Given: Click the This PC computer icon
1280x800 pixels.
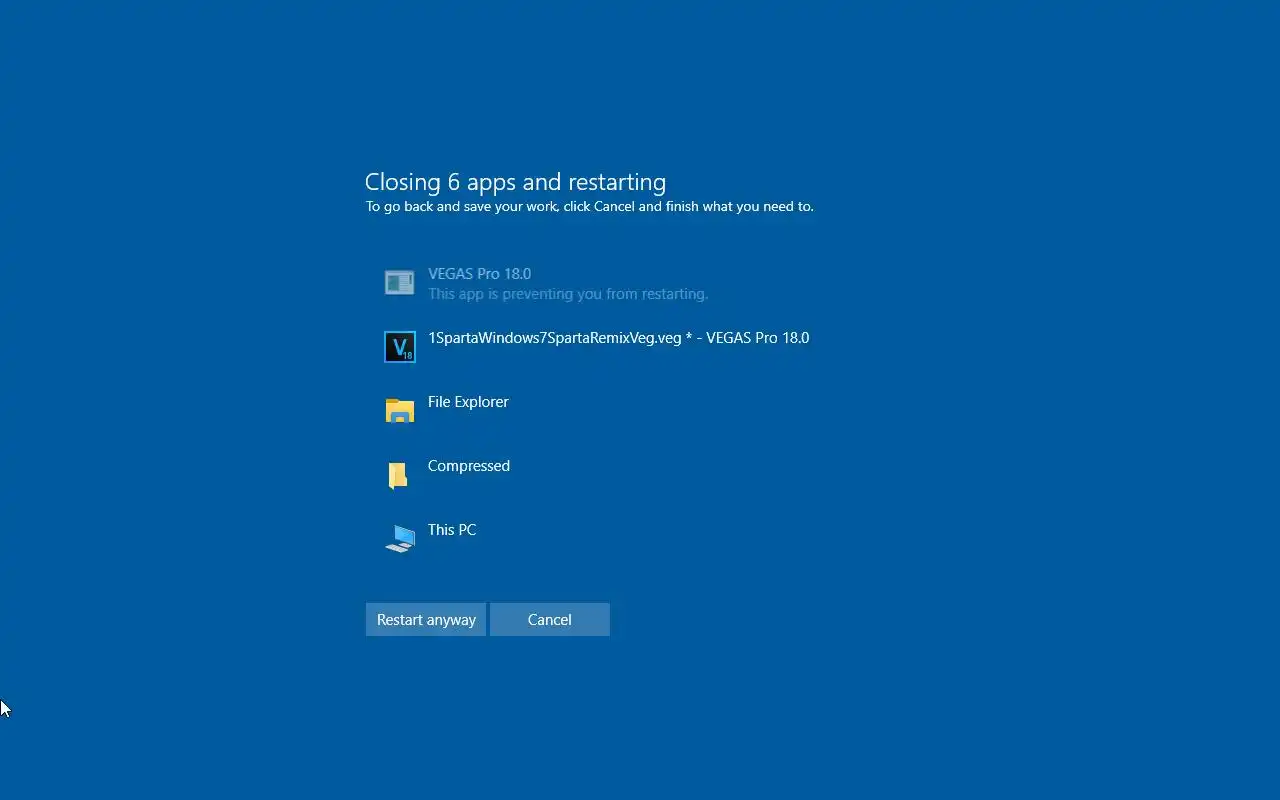Looking at the screenshot, I should [x=400, y=539].
